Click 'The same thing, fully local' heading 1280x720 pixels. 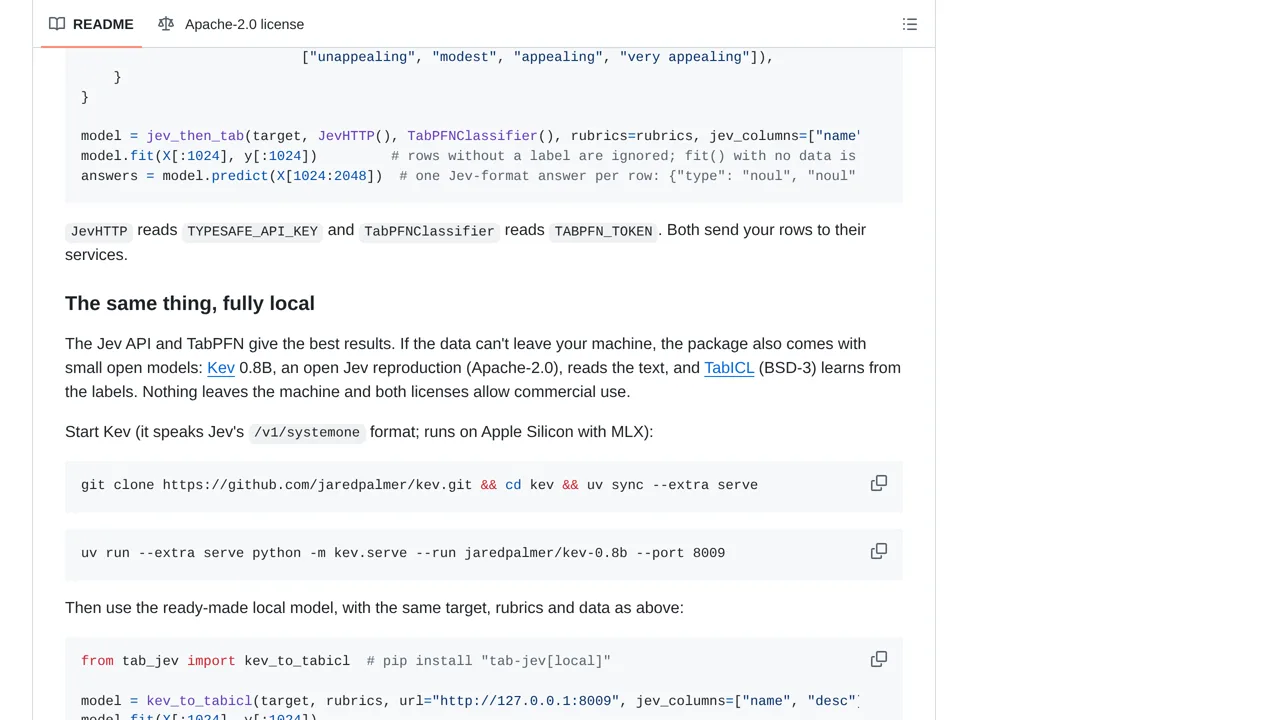pyautogui.click(x=190, y=303)
